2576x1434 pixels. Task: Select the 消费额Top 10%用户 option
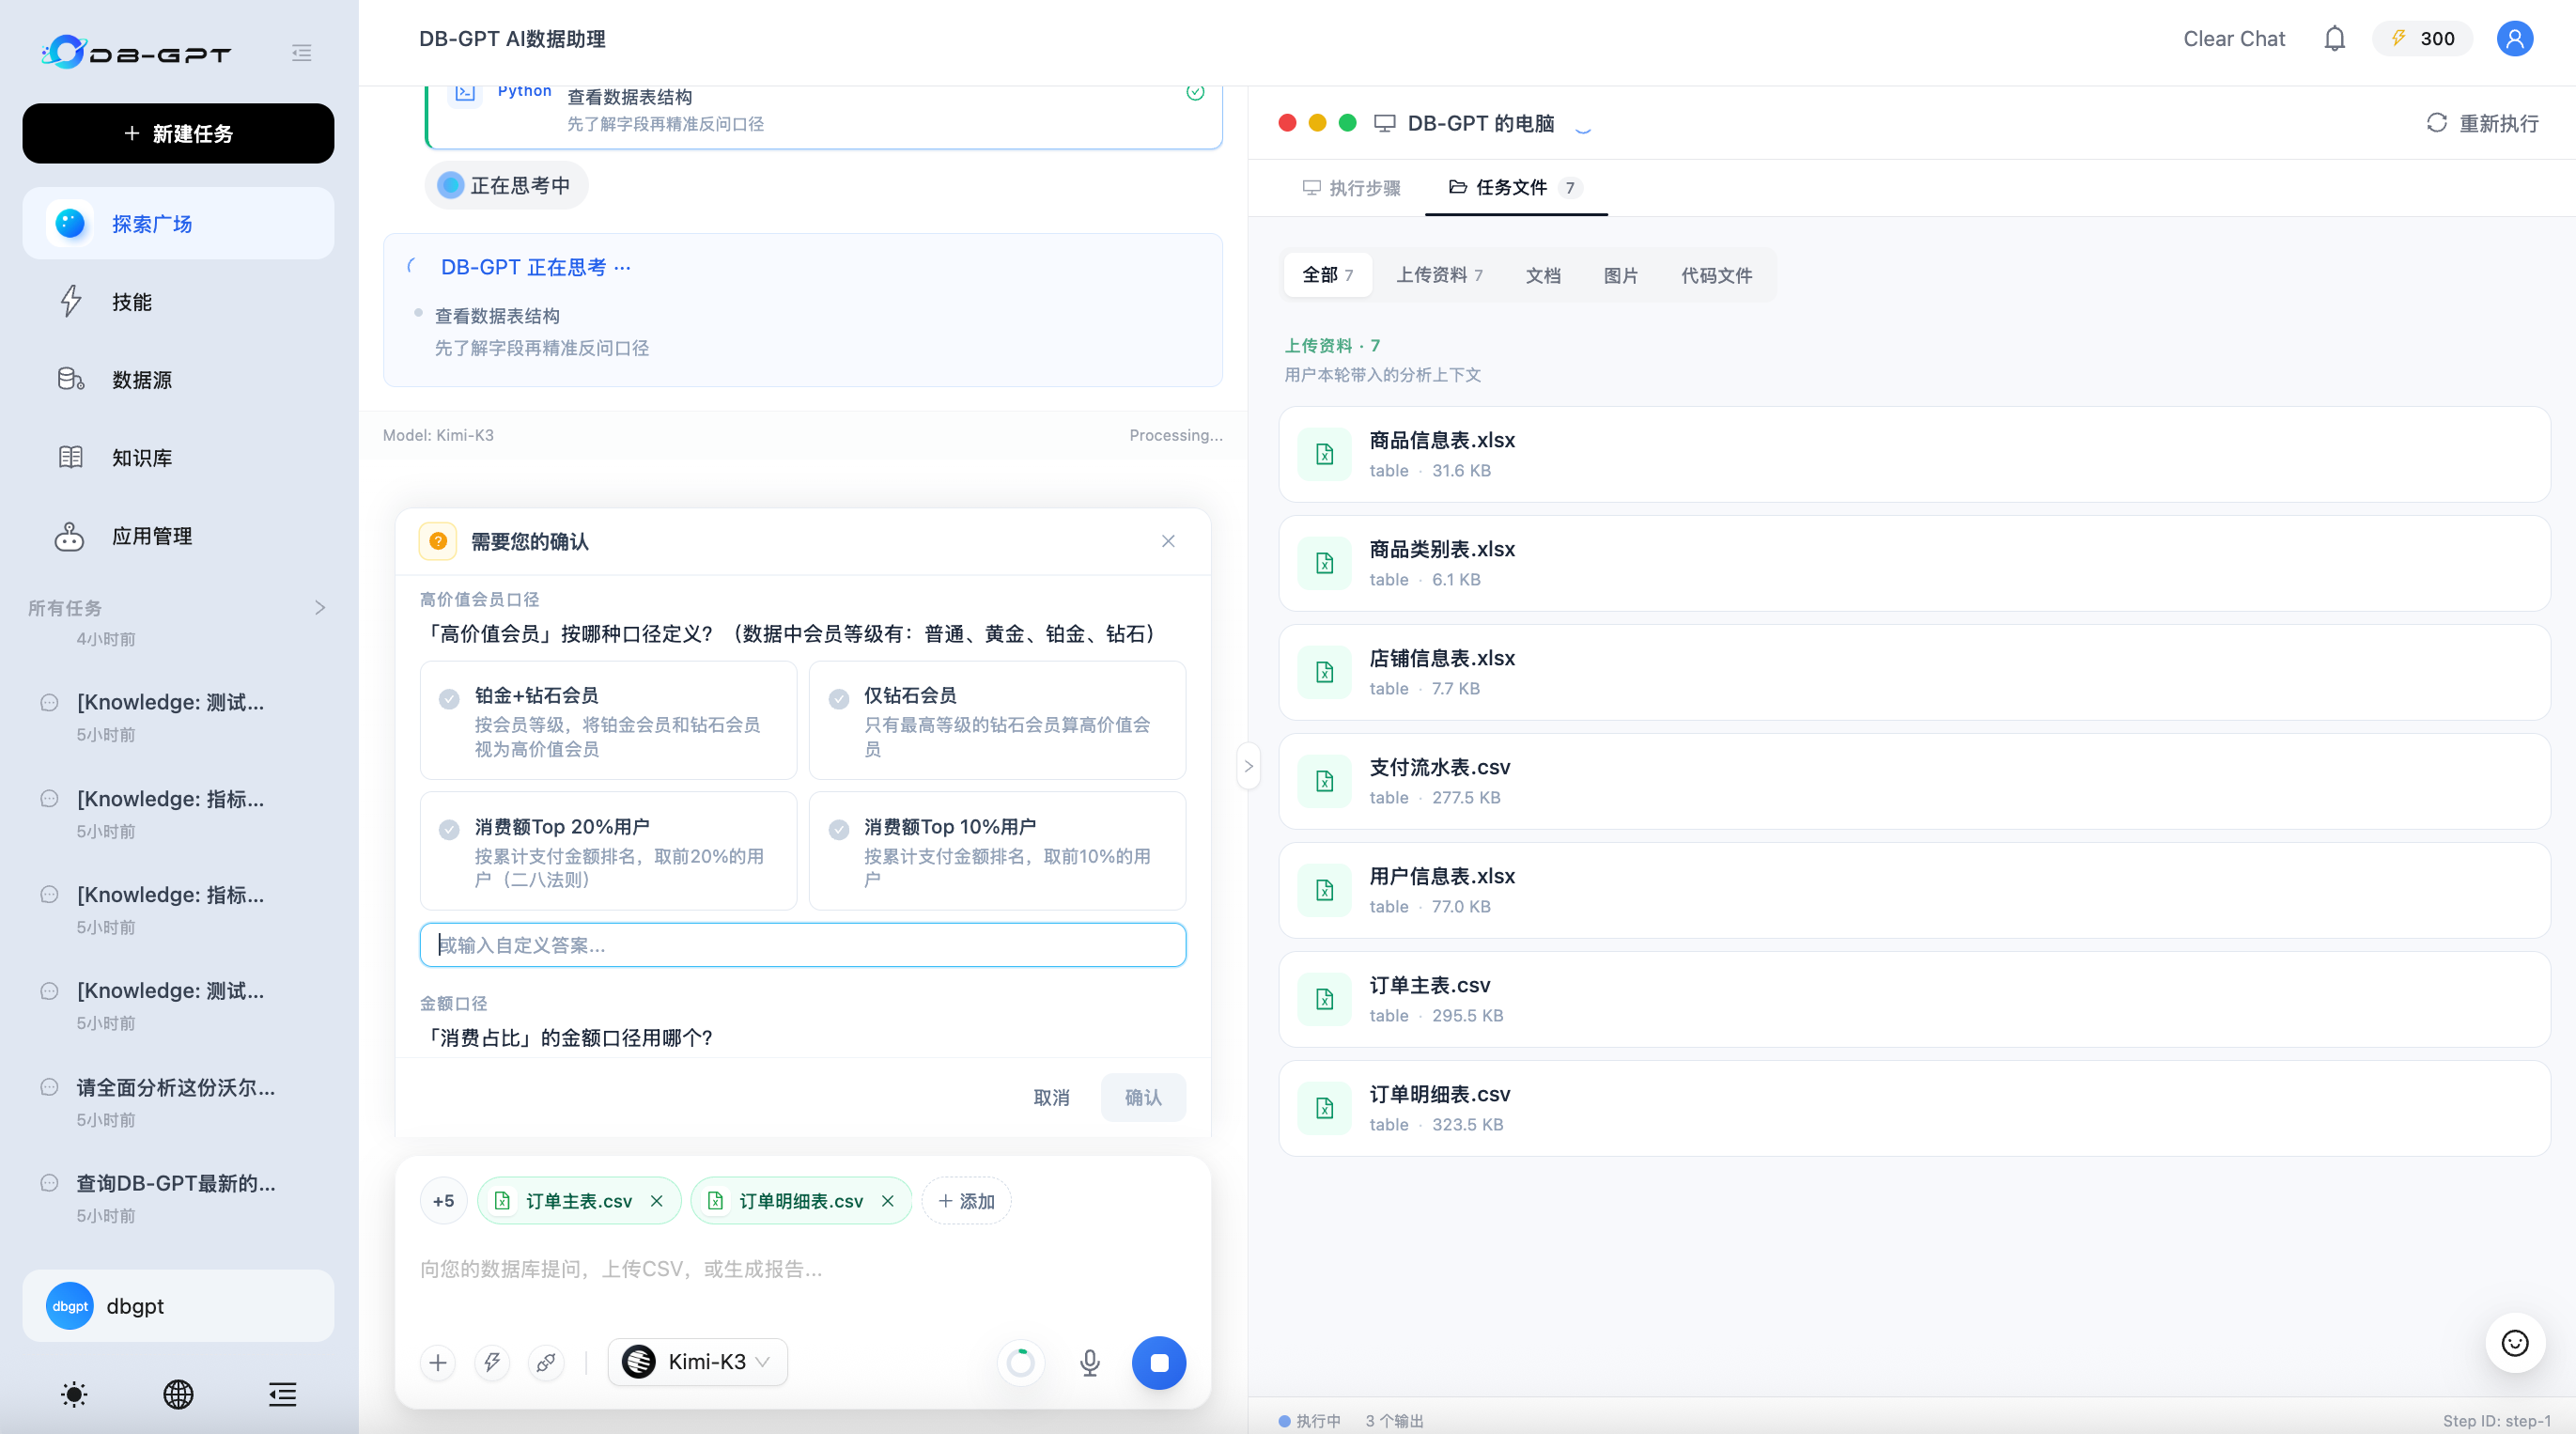click(997, 851)
